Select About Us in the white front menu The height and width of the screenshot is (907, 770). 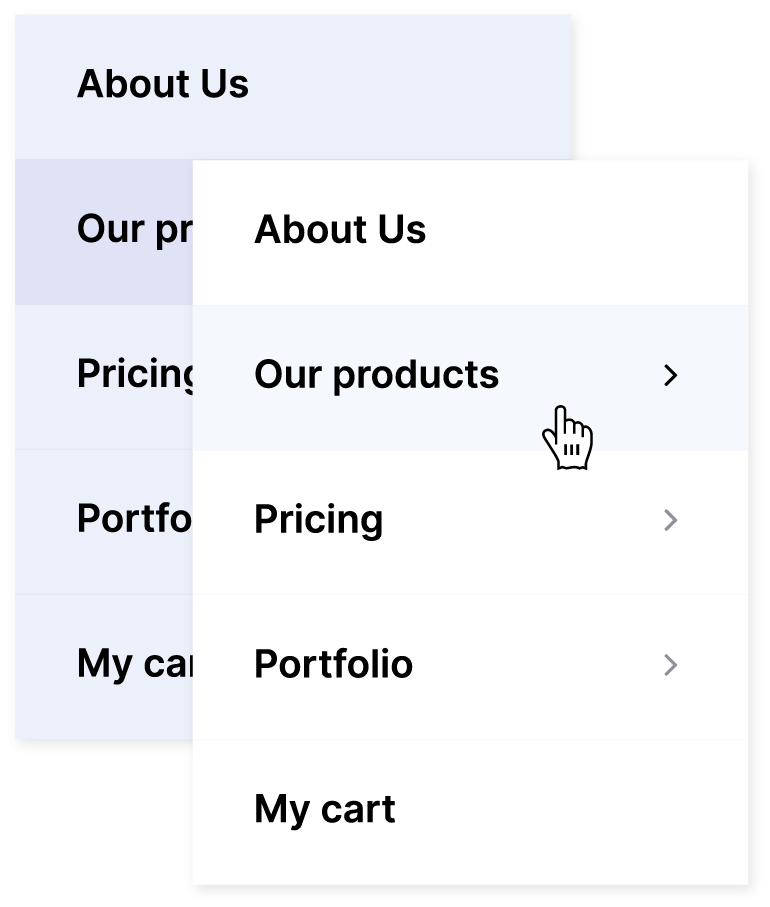(340, 230)
